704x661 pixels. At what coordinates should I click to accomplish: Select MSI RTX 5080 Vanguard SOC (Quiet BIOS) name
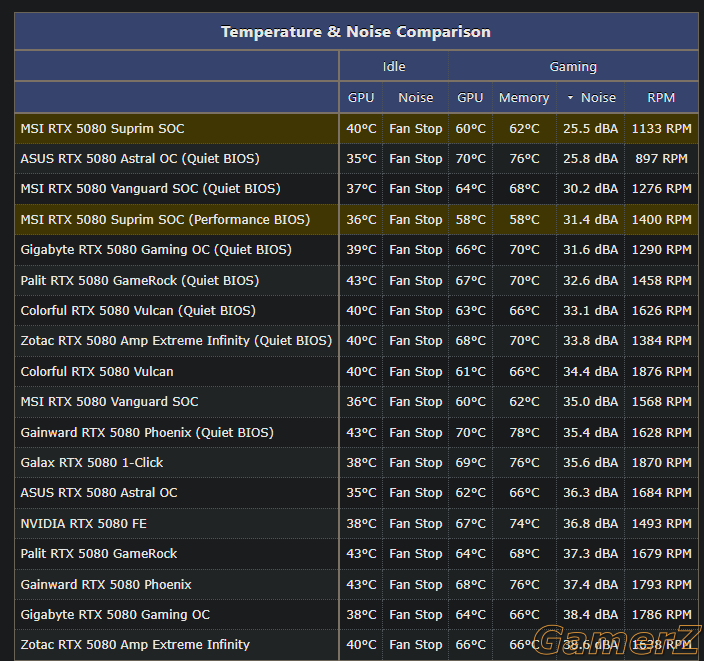pyautogui.click(x=150, y=189)
